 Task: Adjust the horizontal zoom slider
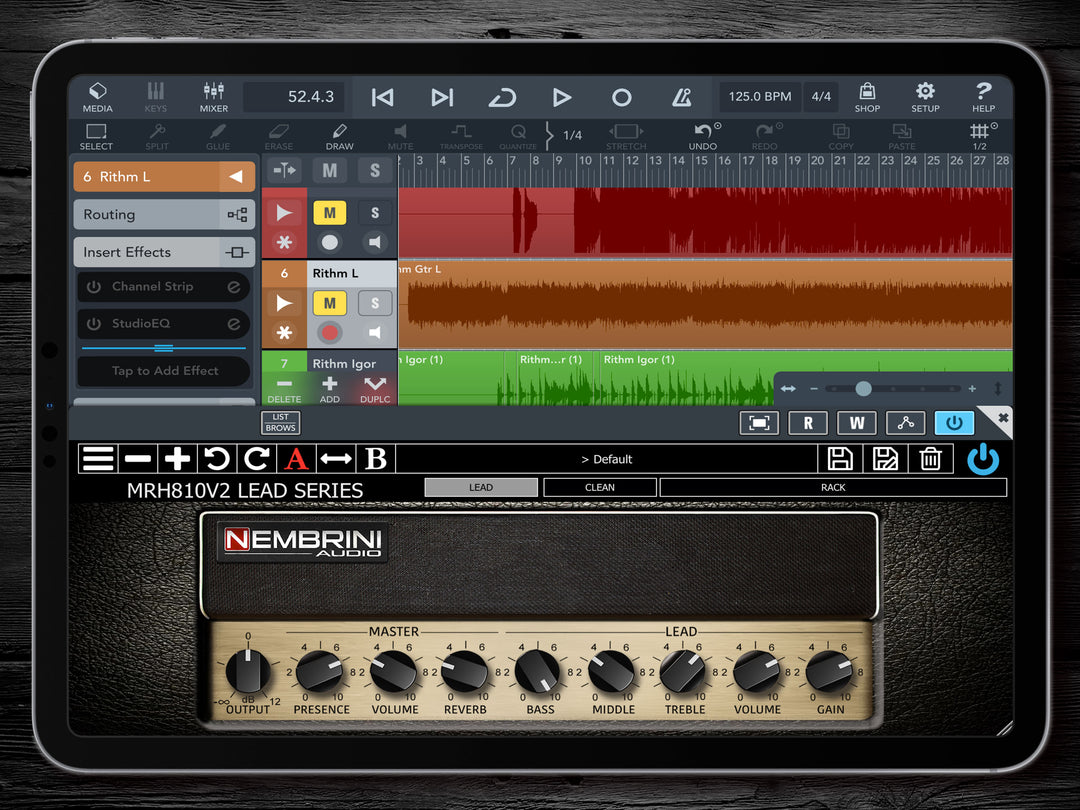pyautogui.click(x=862, y=387)
